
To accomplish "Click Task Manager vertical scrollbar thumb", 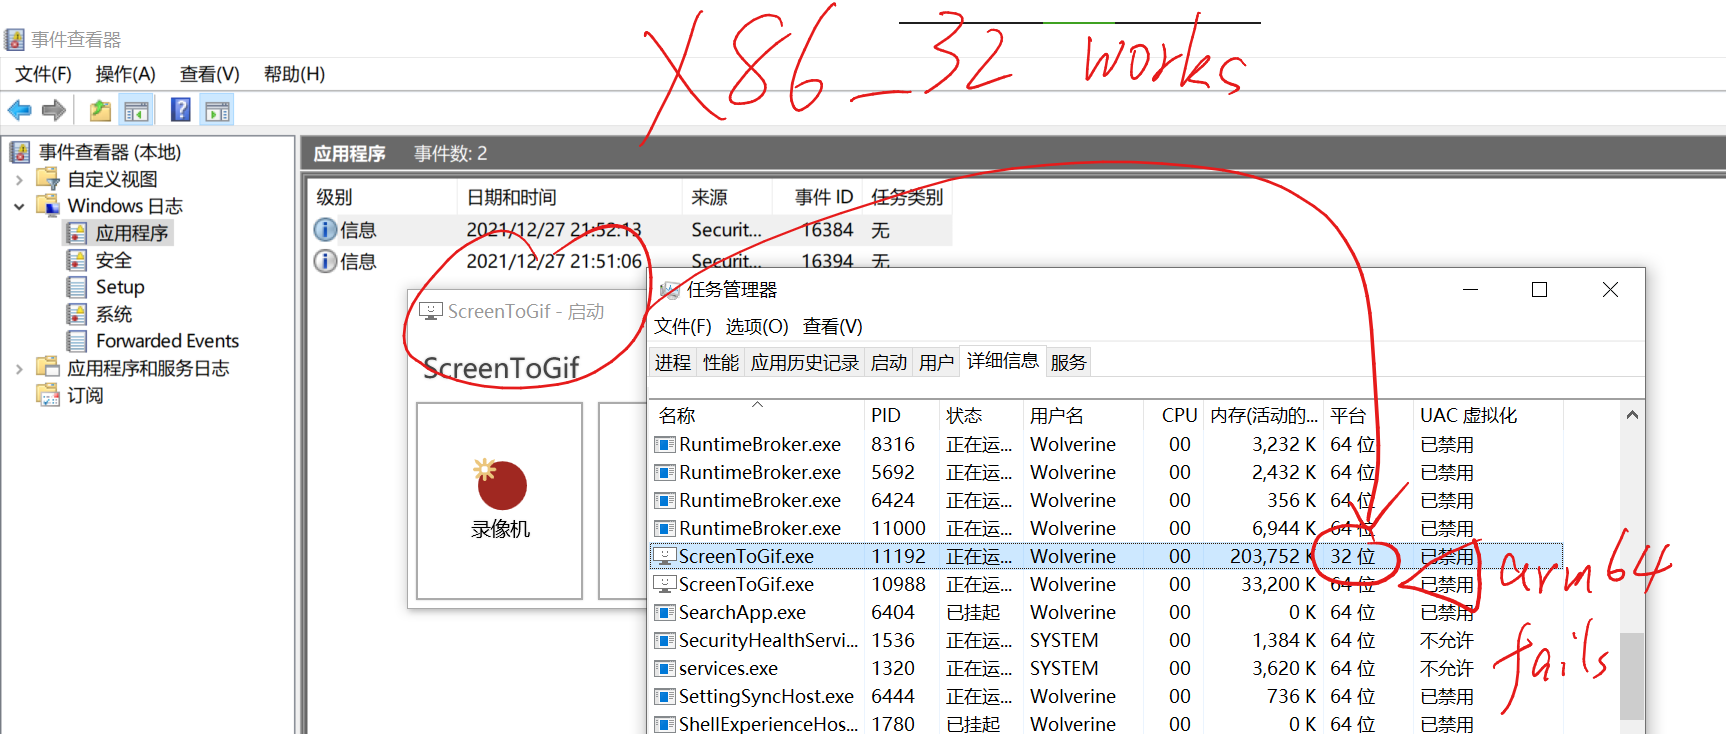I will click(x=1632, y=675).
